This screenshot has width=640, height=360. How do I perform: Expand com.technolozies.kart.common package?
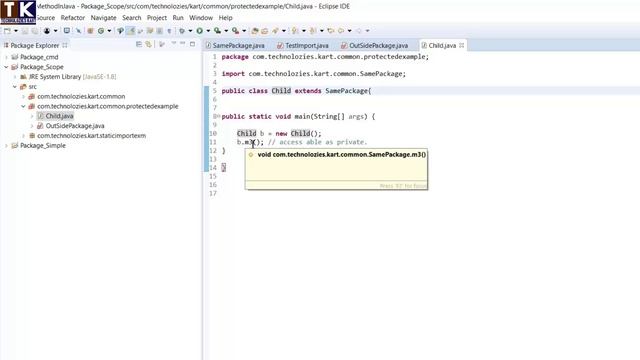[24, 96]
